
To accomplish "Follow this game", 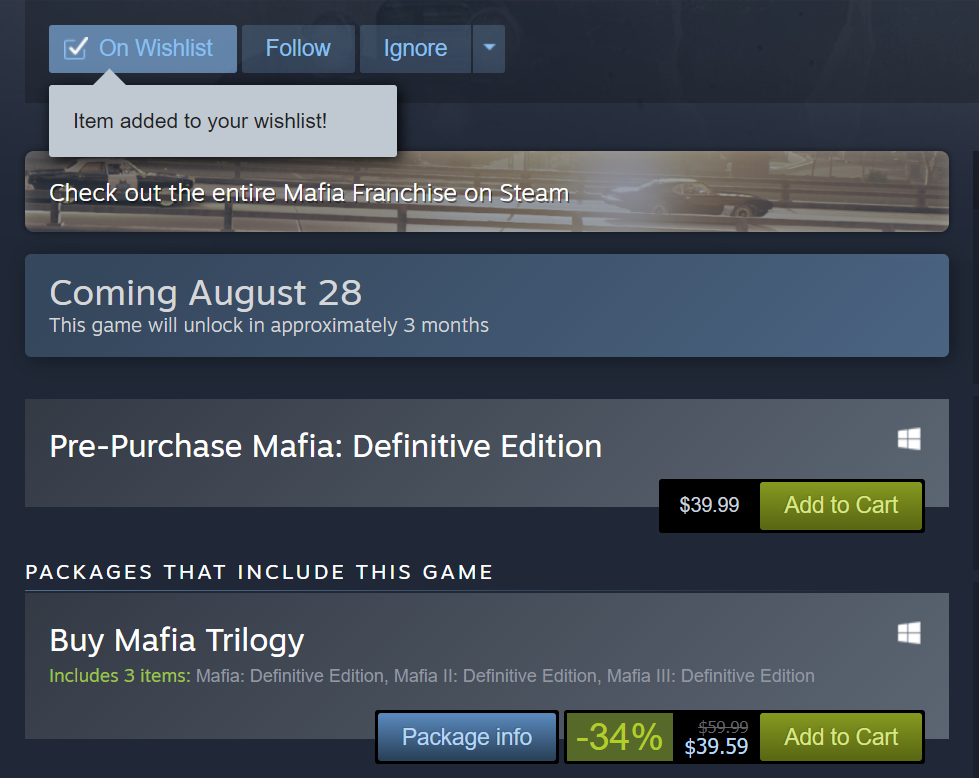I will [x=298, y=49].
